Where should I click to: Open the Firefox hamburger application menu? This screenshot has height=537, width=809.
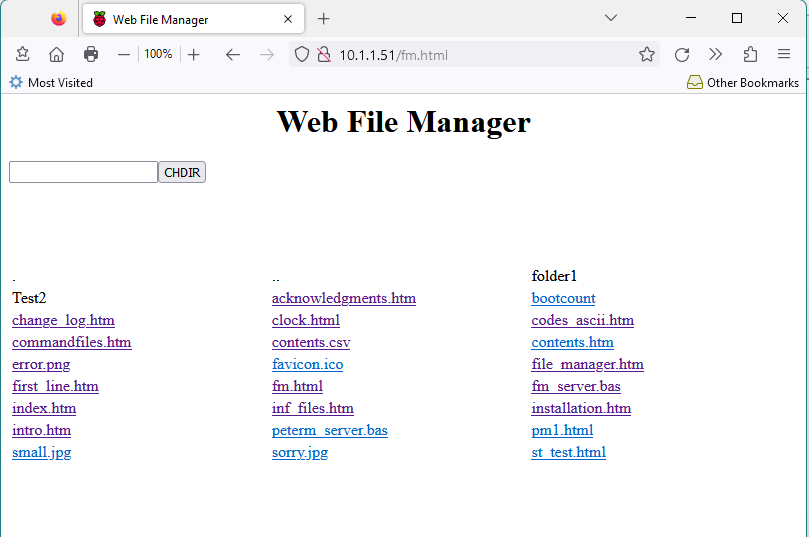[784, 55]
